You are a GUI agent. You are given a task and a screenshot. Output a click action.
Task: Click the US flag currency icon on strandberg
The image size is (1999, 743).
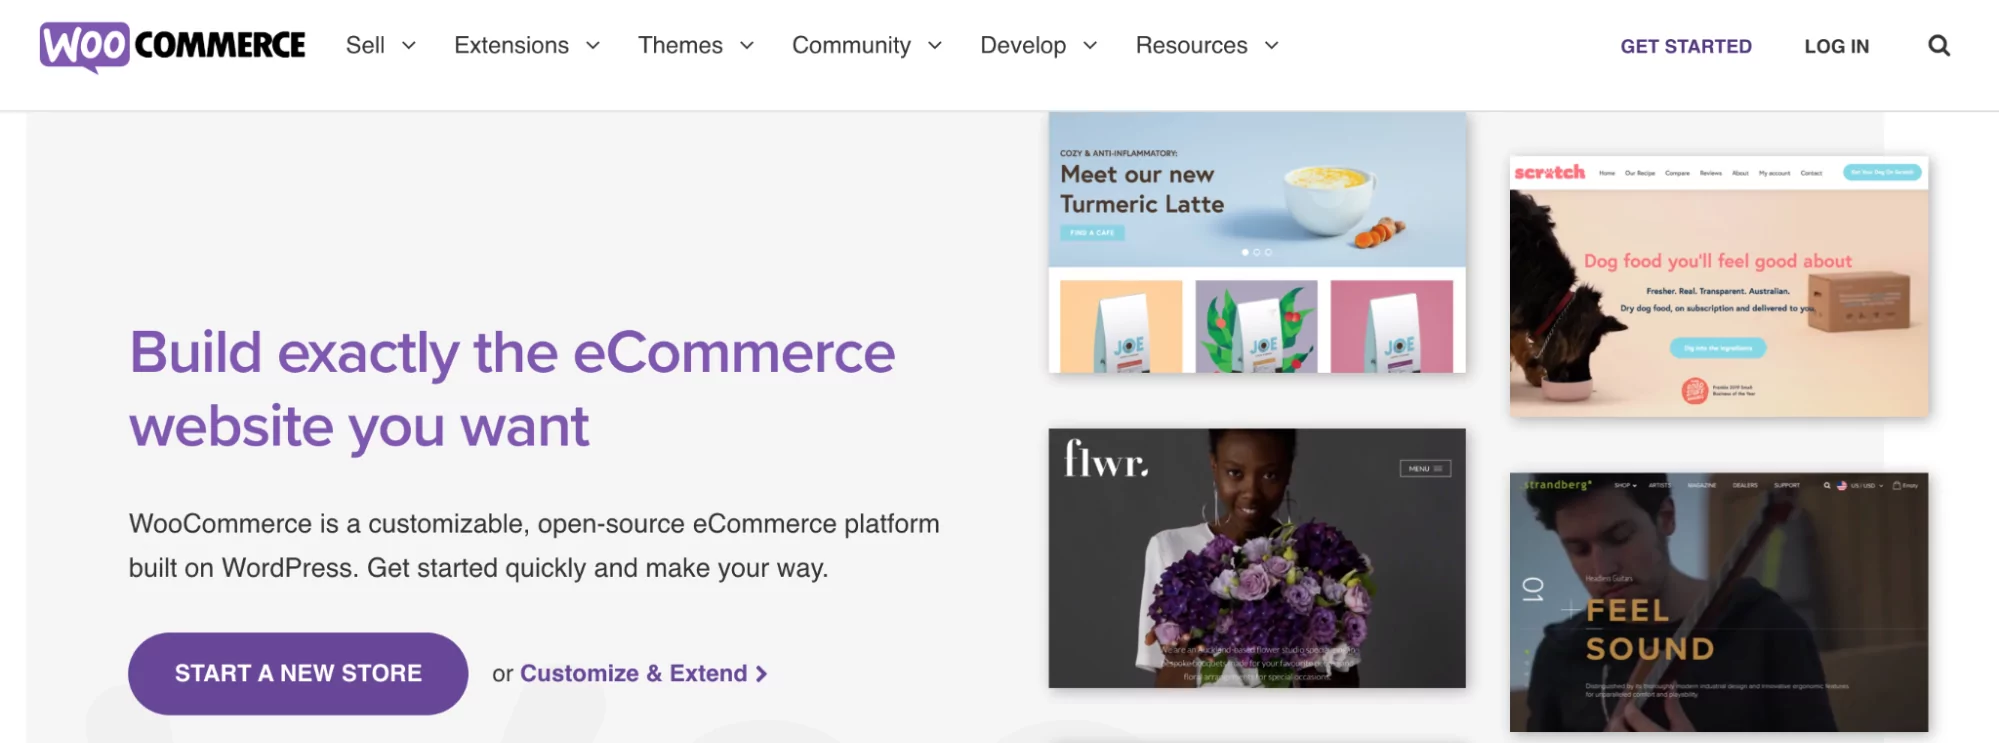(x=1843, y=486)
